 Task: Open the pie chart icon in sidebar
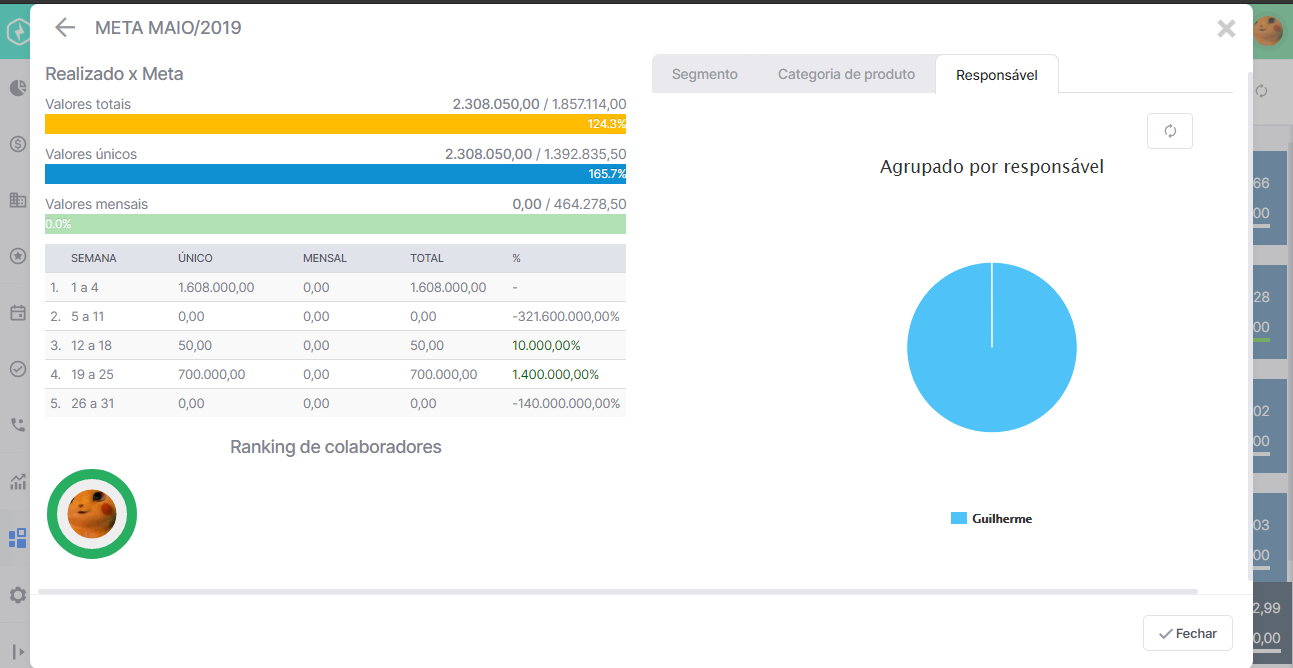(x=17, y=88)
